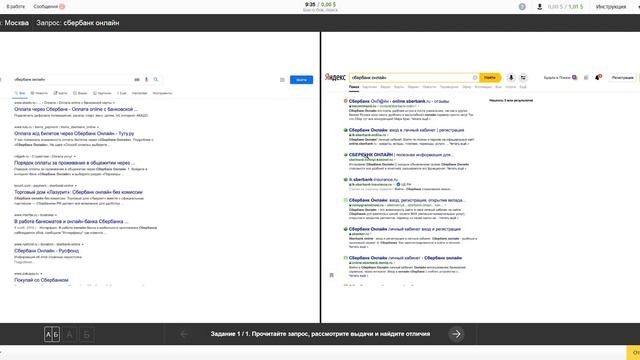Open result 'Сбербанк Онлайн: вход в личный кабинет | регистрация'
This screenshot has width=640, height=360.
(x=407, y=130)
